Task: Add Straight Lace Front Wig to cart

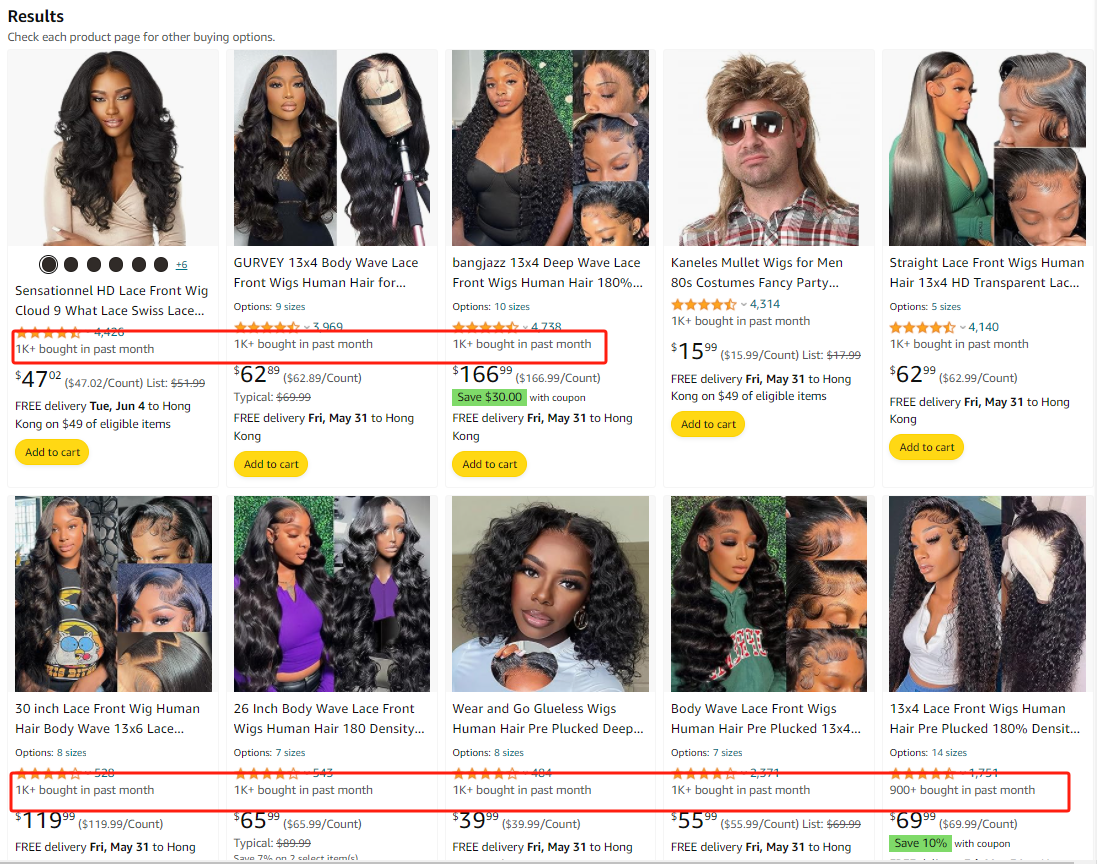Action: point(926,447)
